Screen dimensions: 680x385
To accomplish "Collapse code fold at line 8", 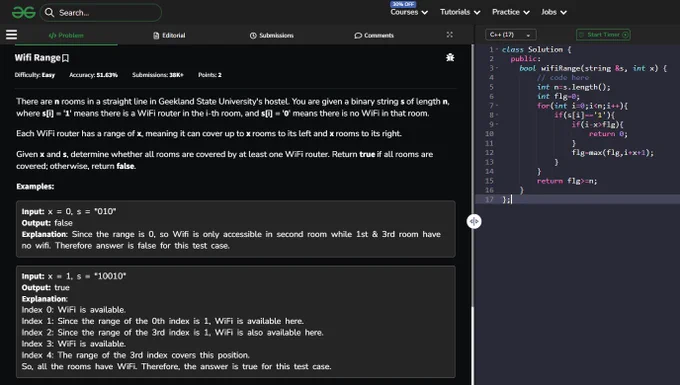I will [497, 115].
